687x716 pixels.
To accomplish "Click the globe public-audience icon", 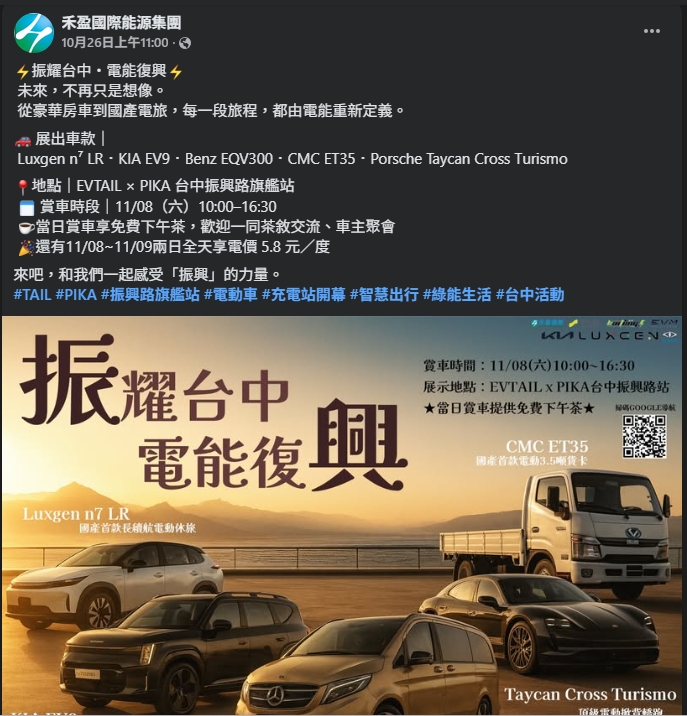I will coord(185,43).
